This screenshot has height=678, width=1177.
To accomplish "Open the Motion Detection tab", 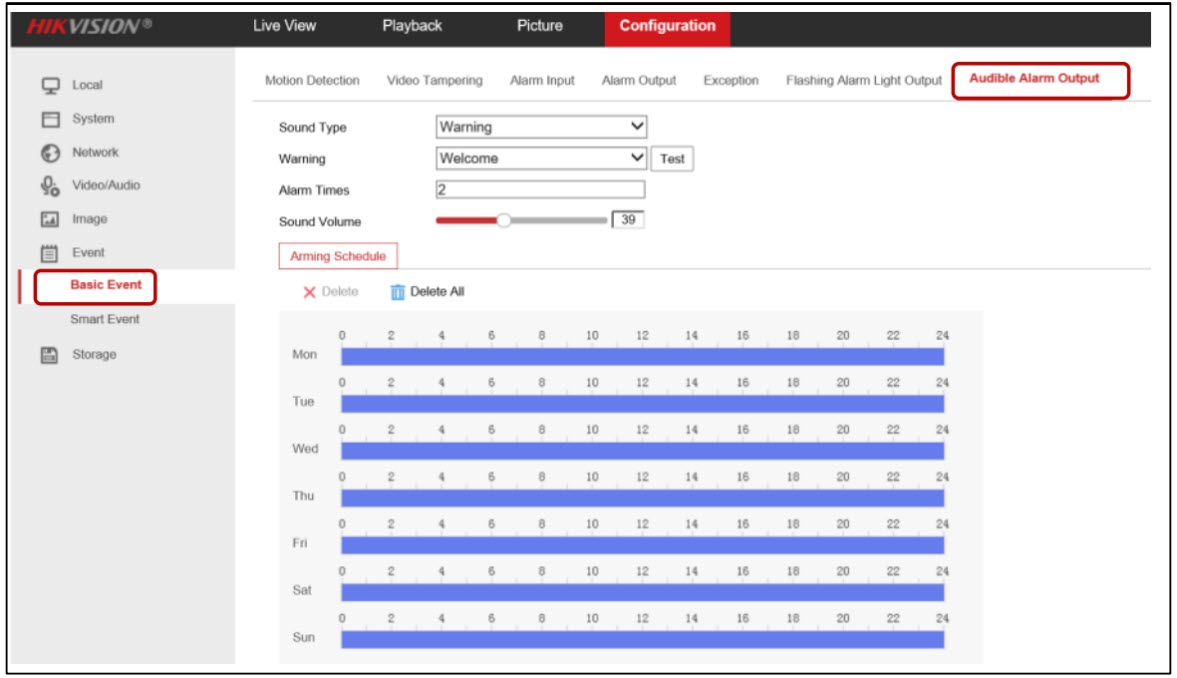I will (x=312, y=81).
